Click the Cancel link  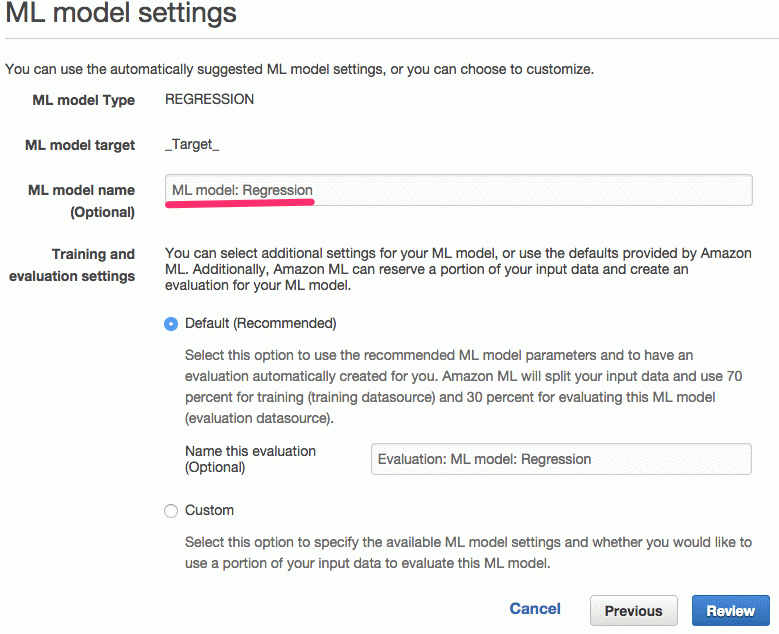click(535, 609)
